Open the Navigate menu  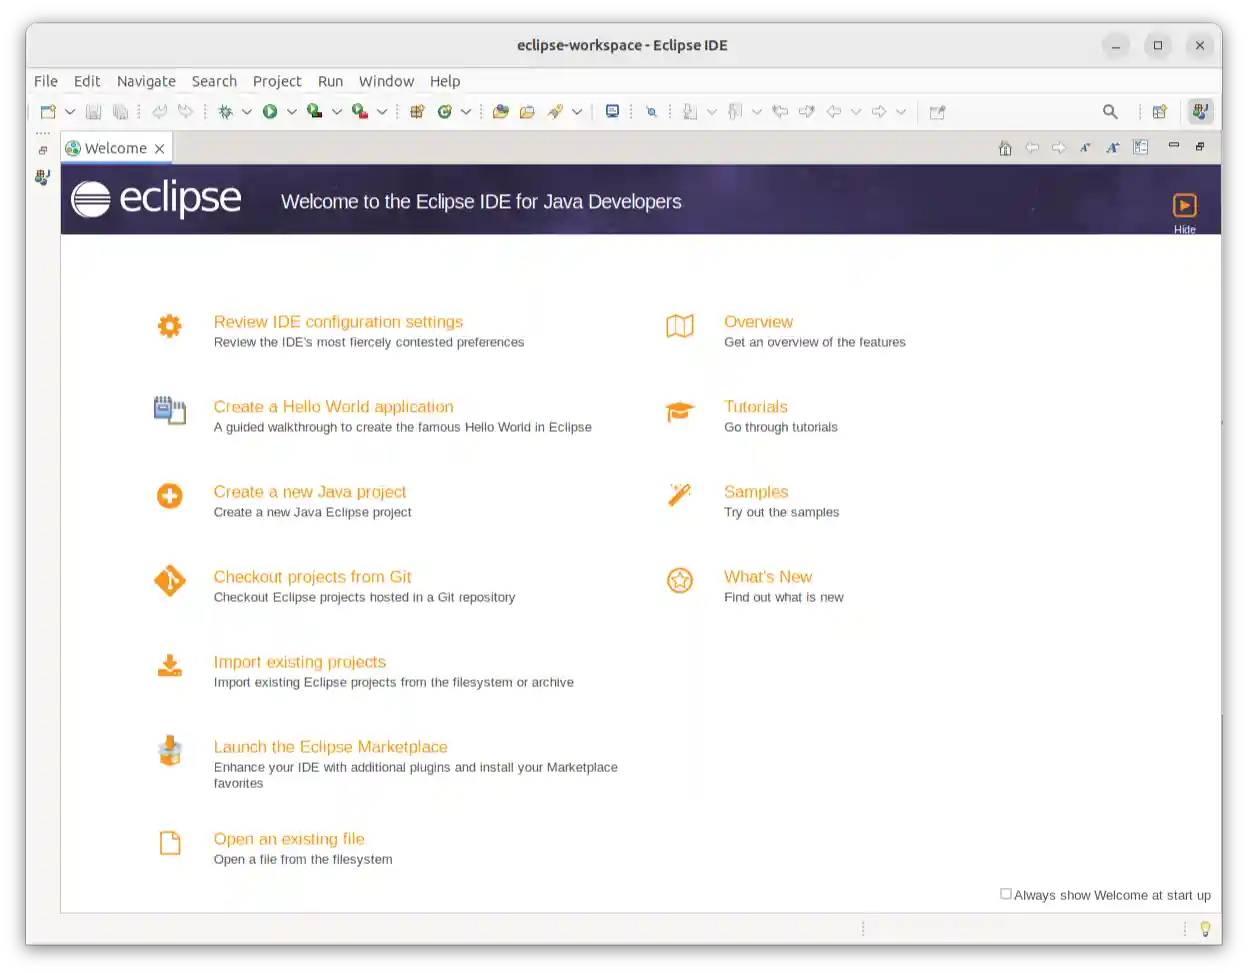point(146,81)
